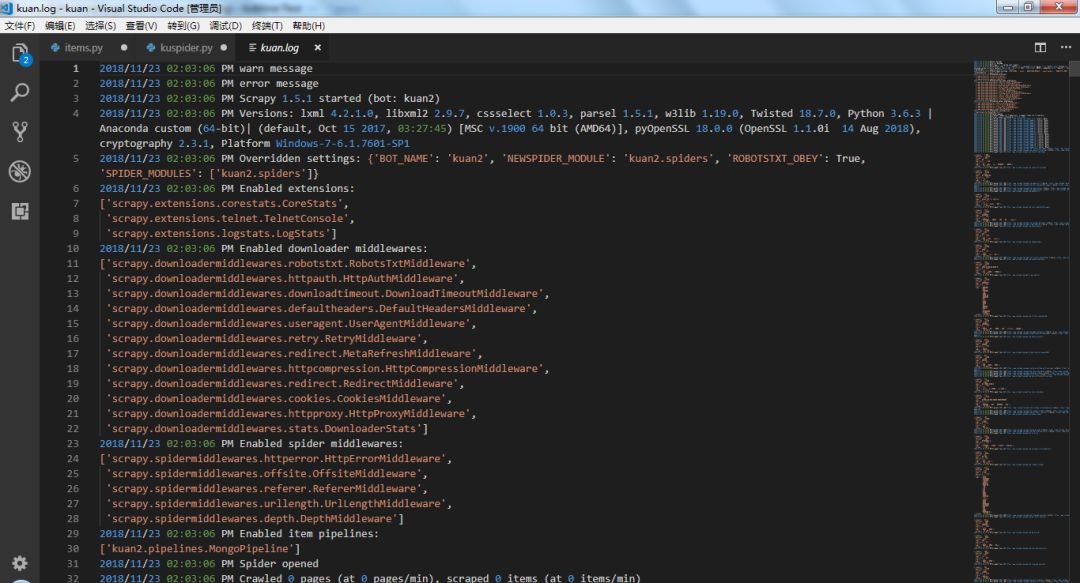Viewport: 1080px width, 583px height.
Task: Open the 调试(D) menu
Action: (225, 25)
